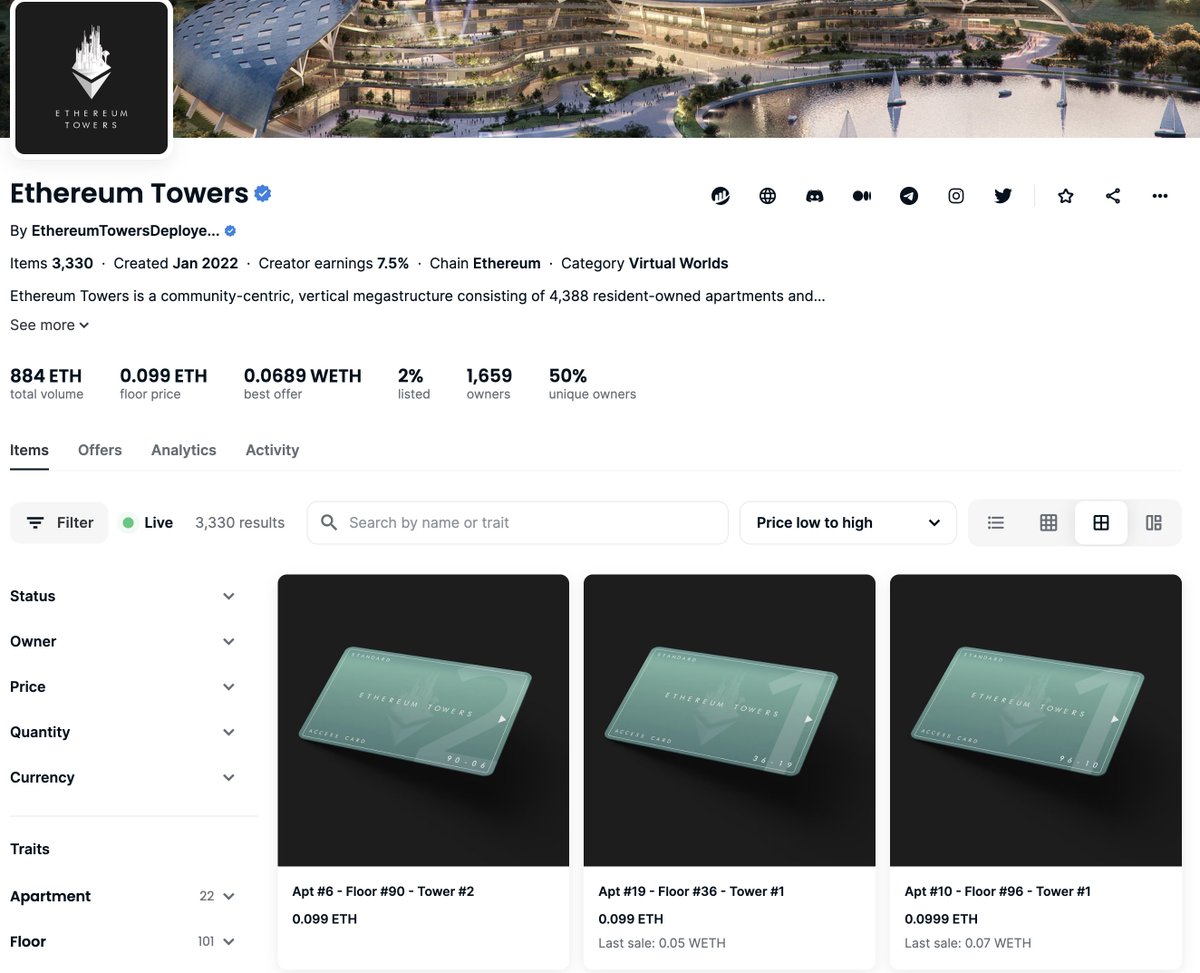The width and height of the screenshot is (1200, 973).
Task: Click the 0.099 ETH floor price stat
Action: point(163,384)
